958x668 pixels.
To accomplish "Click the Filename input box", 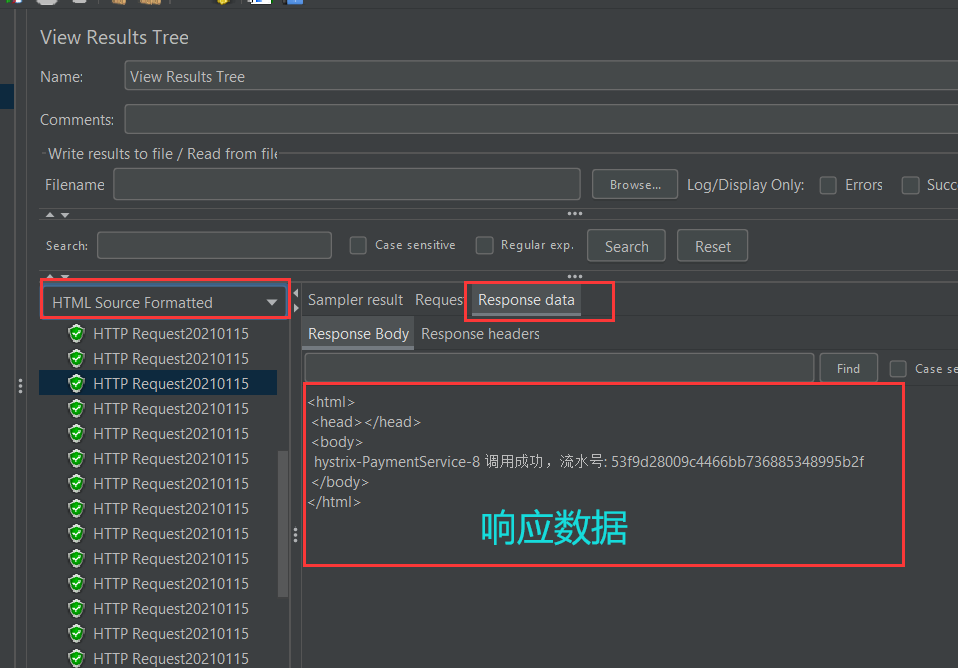I will (x=346, y=184).
